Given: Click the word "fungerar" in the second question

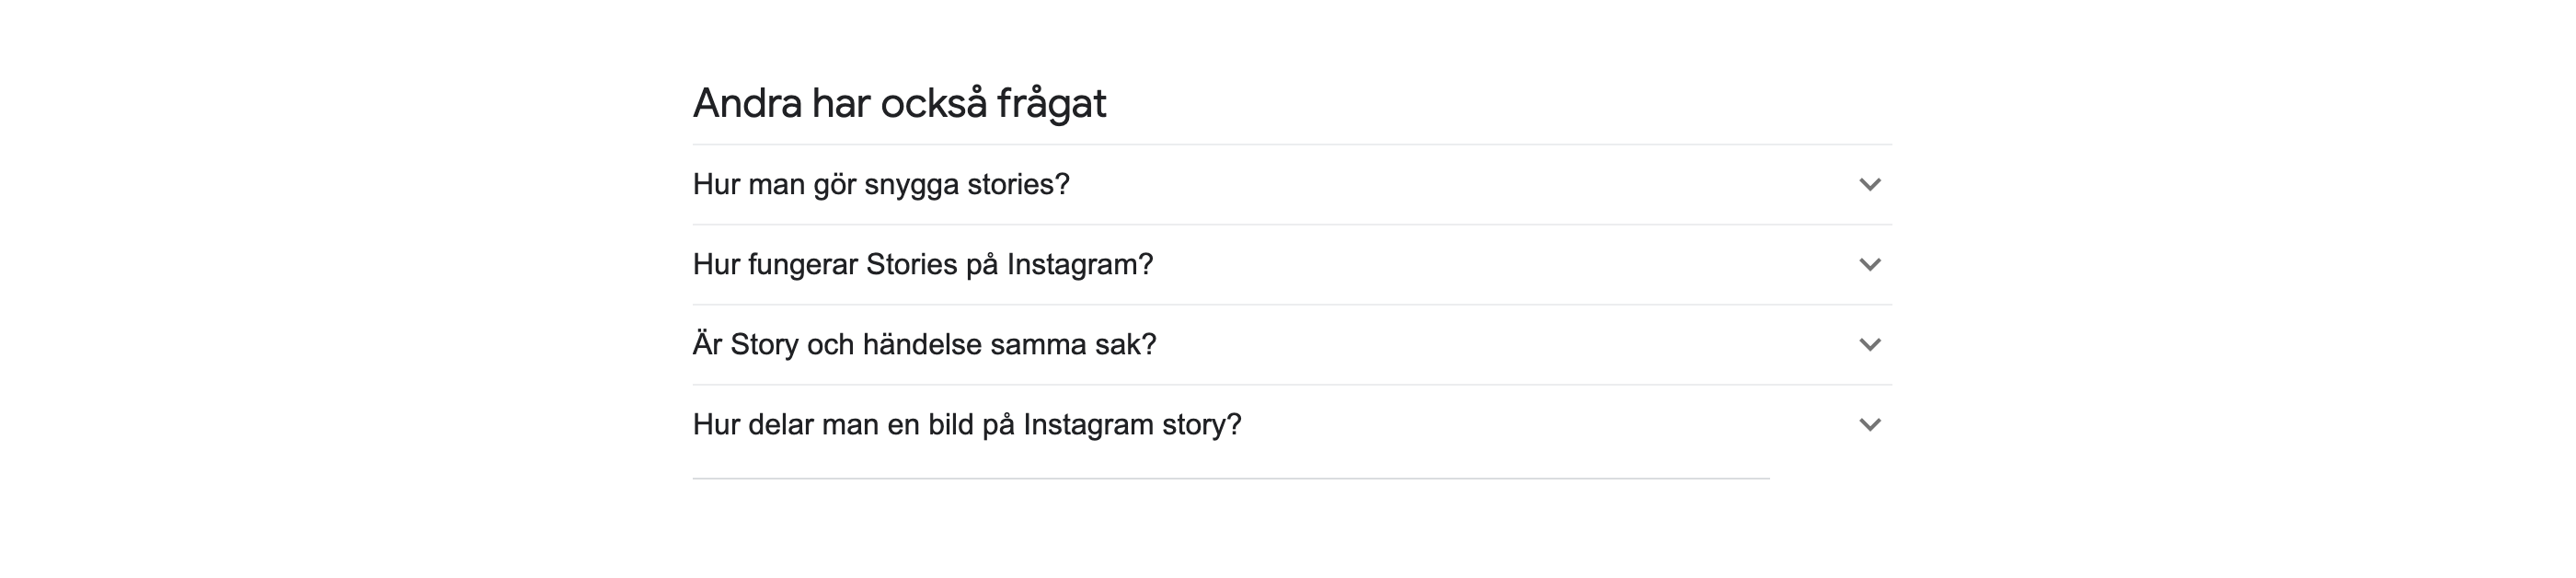Looking at the screenshot, I should pos(803,265).
